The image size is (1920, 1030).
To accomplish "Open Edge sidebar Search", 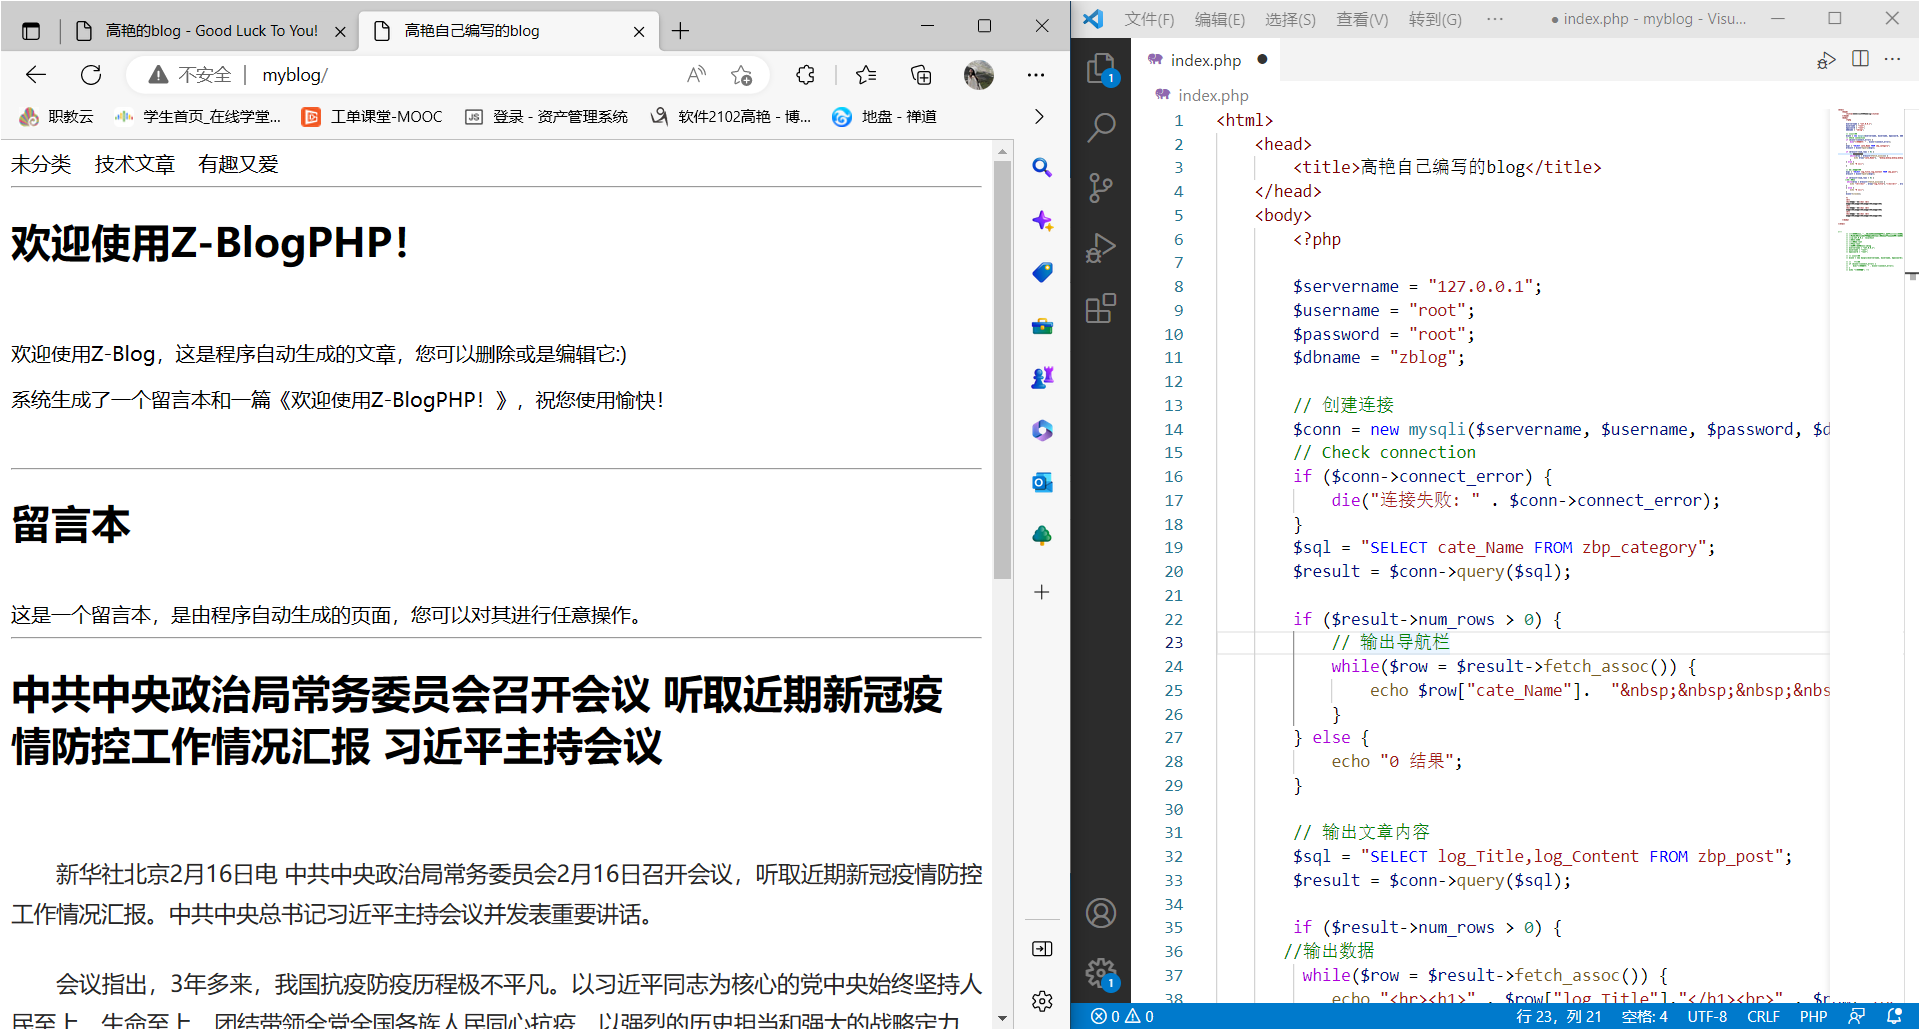I will tap(1042, 168).
